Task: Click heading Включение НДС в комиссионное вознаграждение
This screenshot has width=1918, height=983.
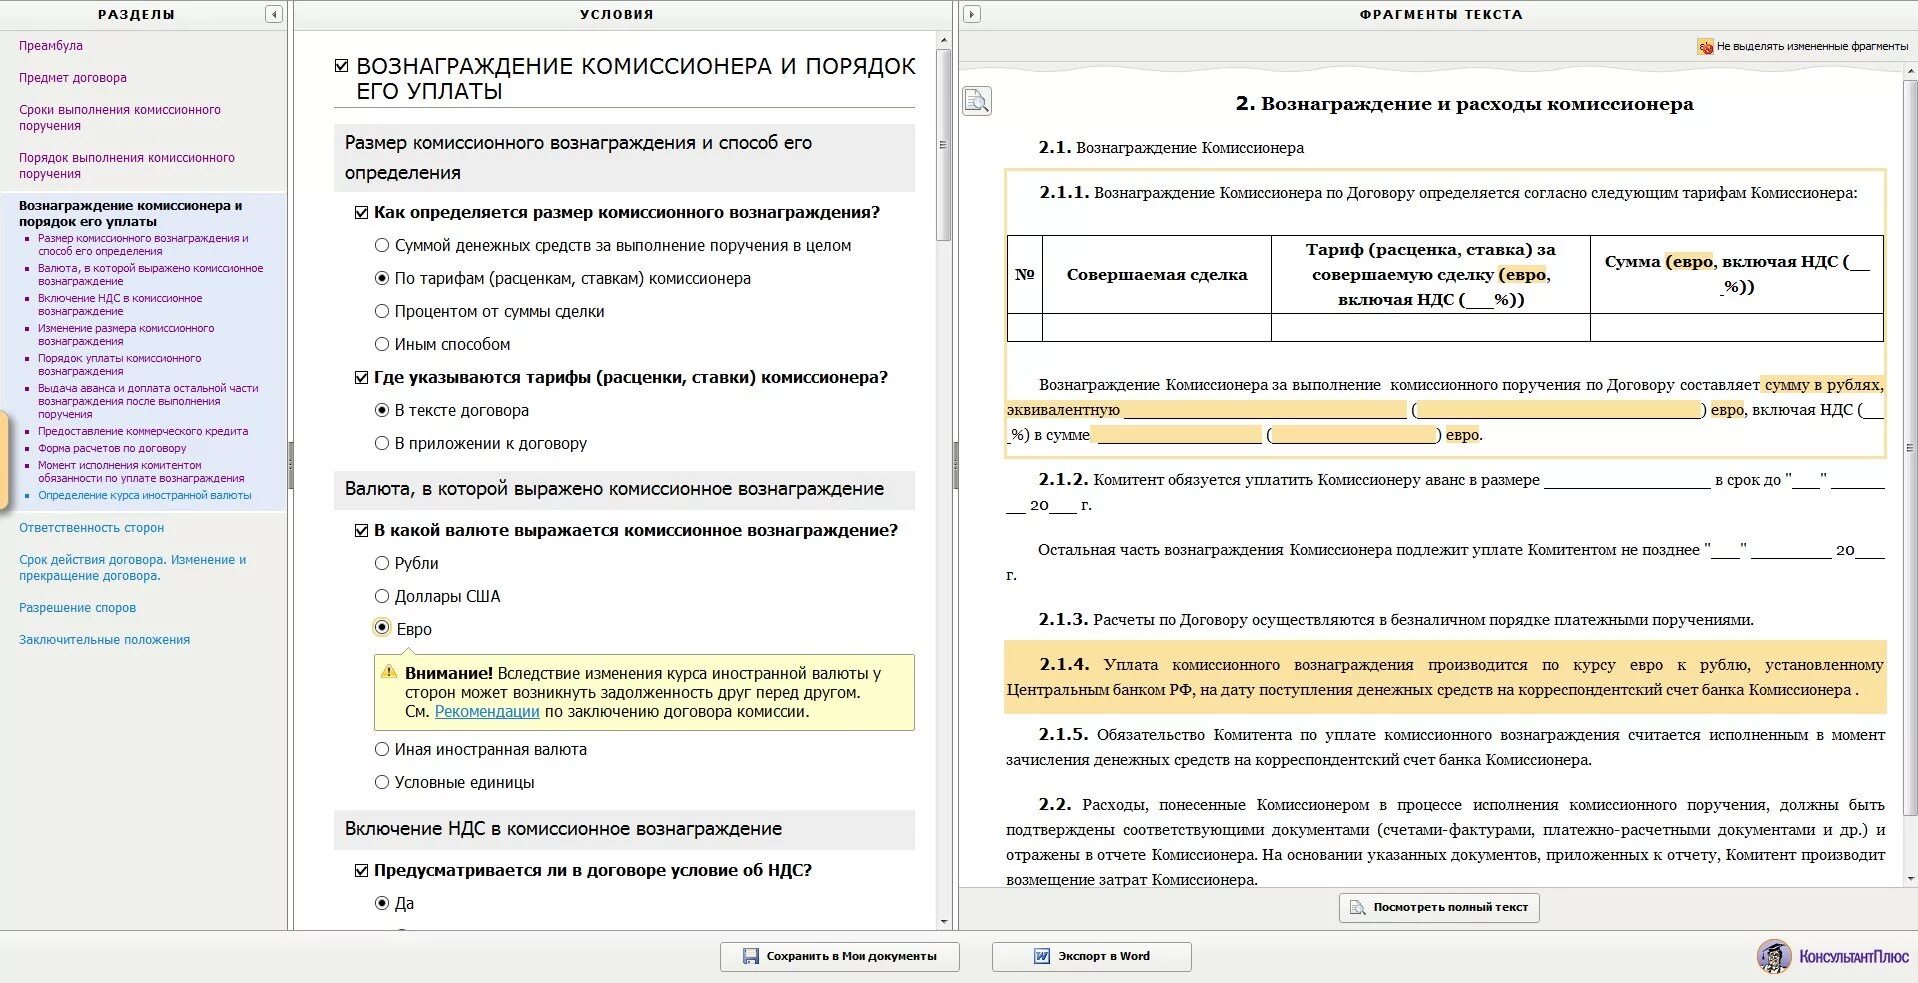Action: point(624,829)
